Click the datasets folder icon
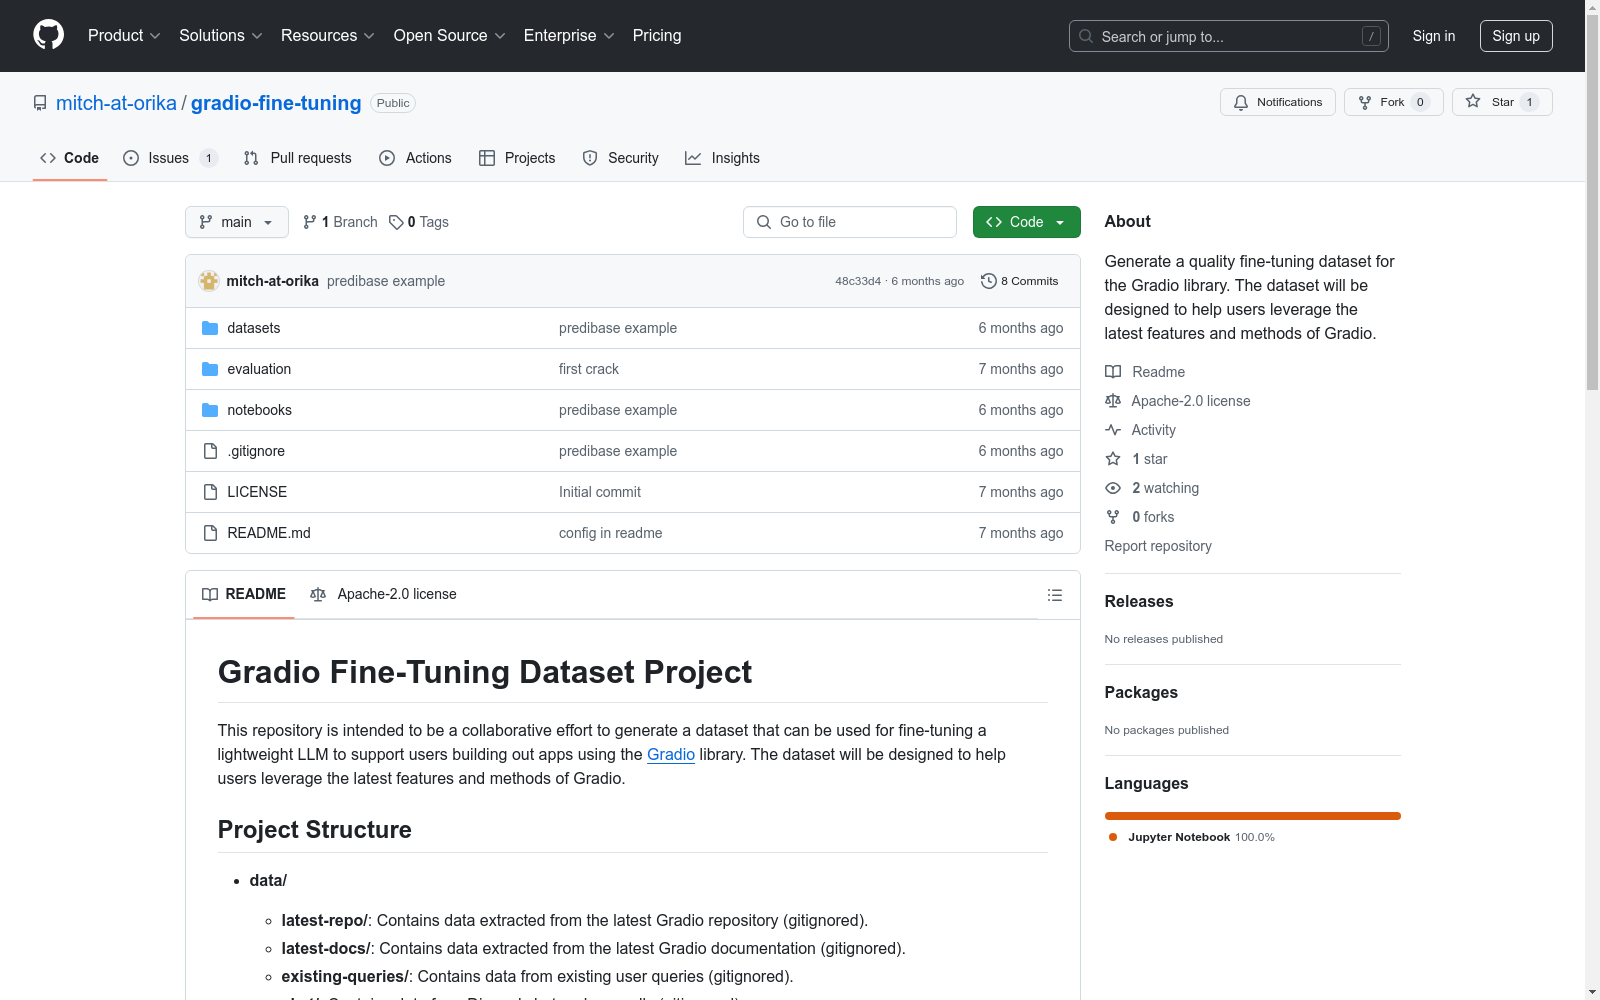 210,328
